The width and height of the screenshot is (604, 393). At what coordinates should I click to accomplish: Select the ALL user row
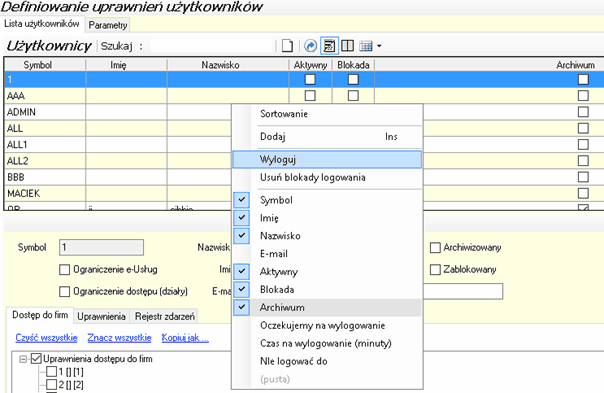[117, 128]
